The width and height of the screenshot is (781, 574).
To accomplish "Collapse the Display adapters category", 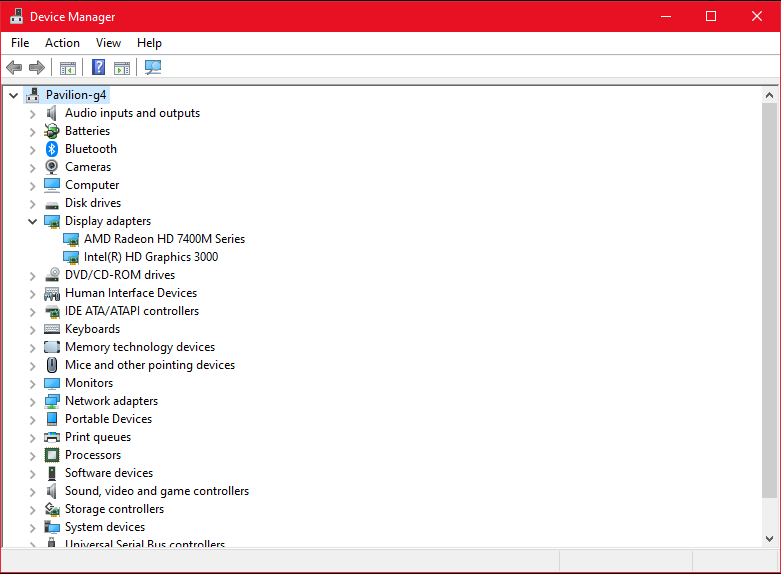I will pyautogui.click(x=32, y=221).
